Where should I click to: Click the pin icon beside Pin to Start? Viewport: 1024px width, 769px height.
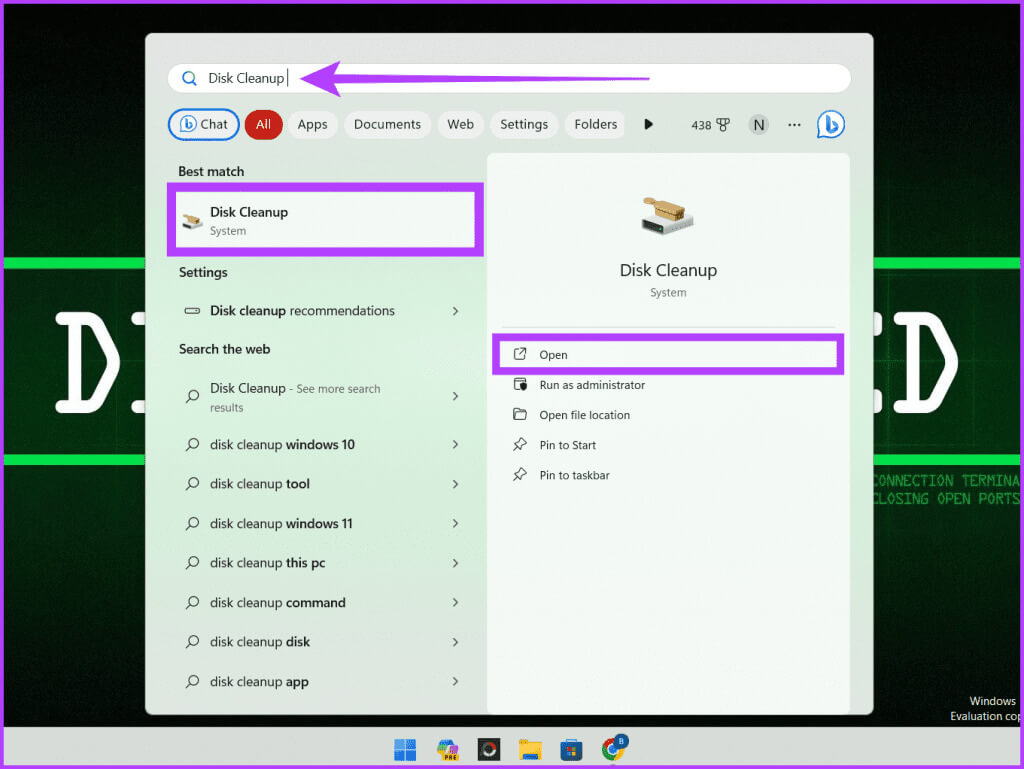[x=520, y=445]
